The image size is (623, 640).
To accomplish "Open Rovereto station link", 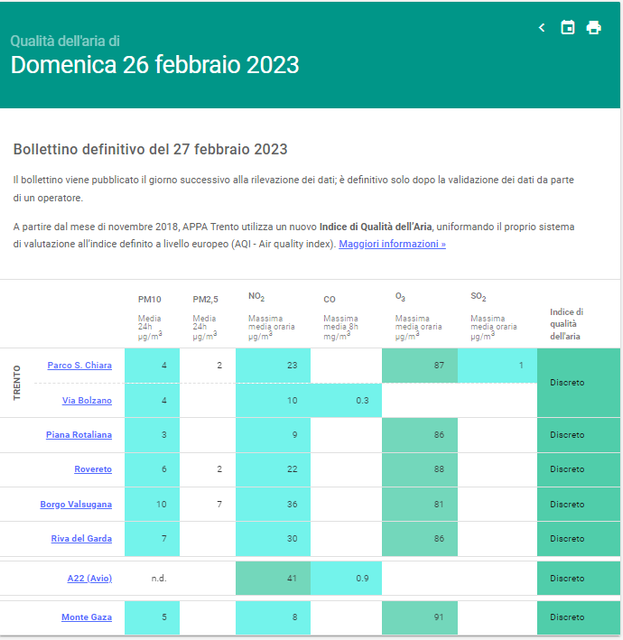I will pyautogui.click(x=93, y=469).
